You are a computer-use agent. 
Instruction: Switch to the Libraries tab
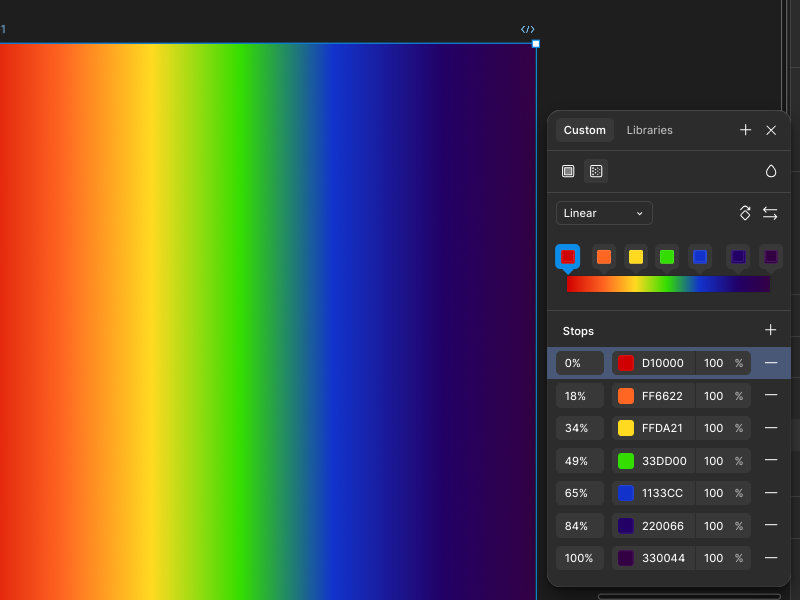pyautogui.click(x=649, y=130)
